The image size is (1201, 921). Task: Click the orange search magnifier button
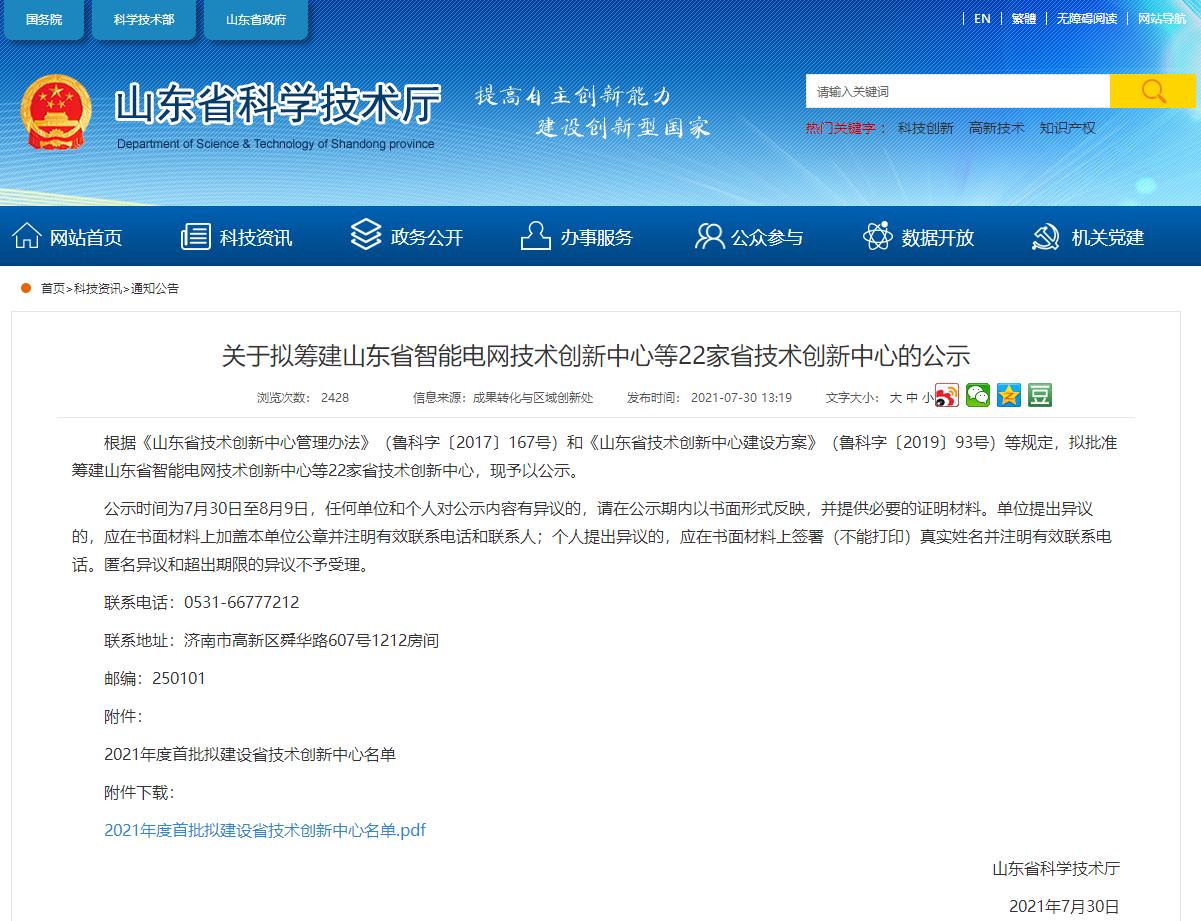coord(1152,91)
